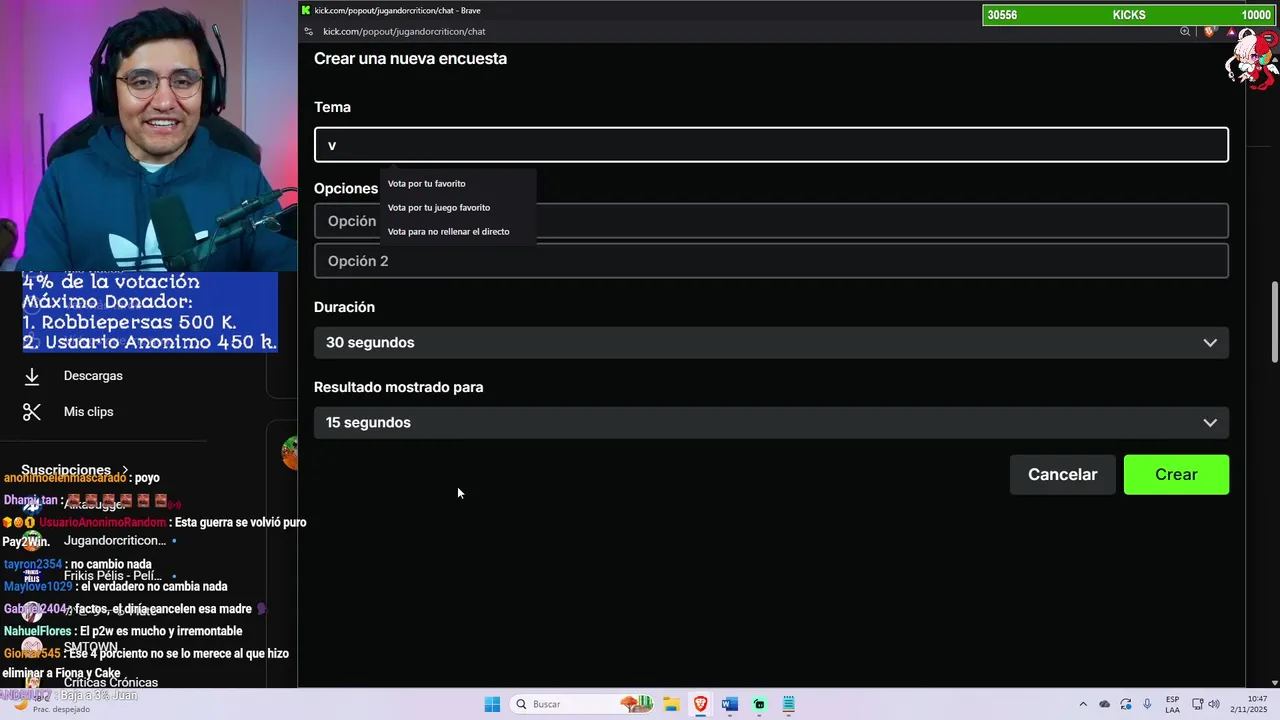The width and height of the screenshot is (1280, 720).
Task: Open the Jugandorcriticon channel subscription
Action: tap(115, 541)
